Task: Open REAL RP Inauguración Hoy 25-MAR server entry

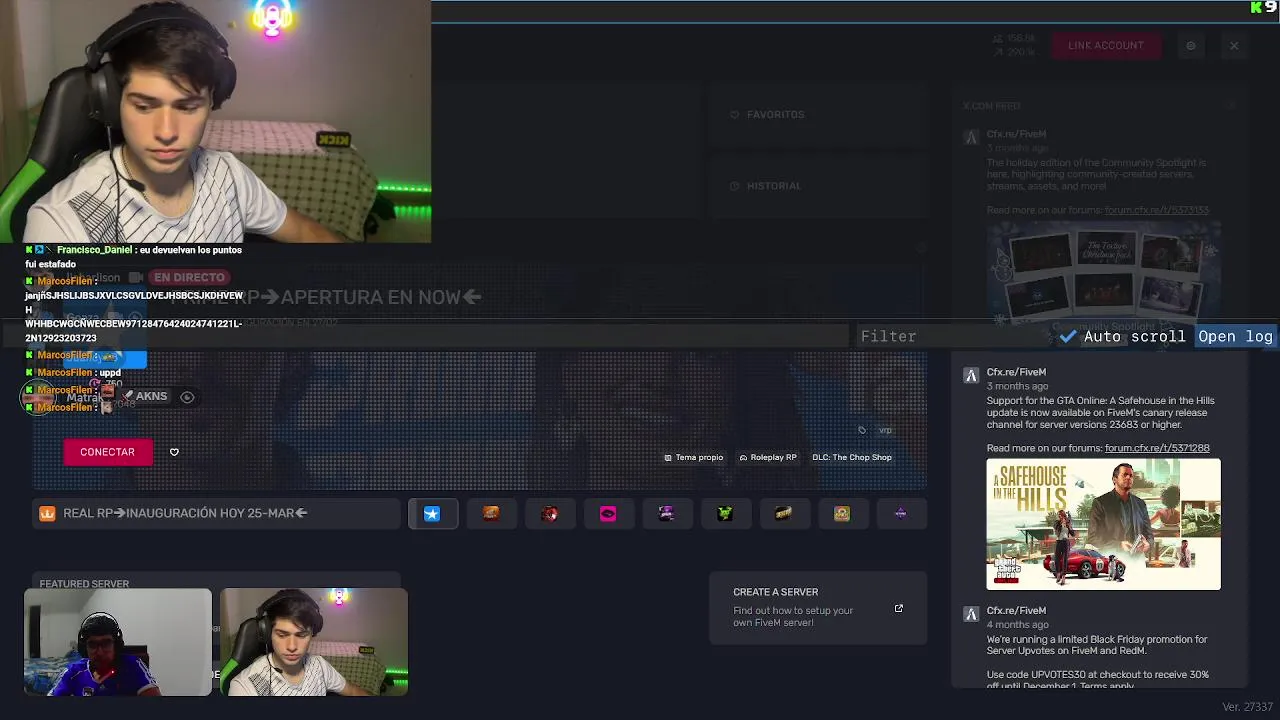Action: [x=217, y=513]
